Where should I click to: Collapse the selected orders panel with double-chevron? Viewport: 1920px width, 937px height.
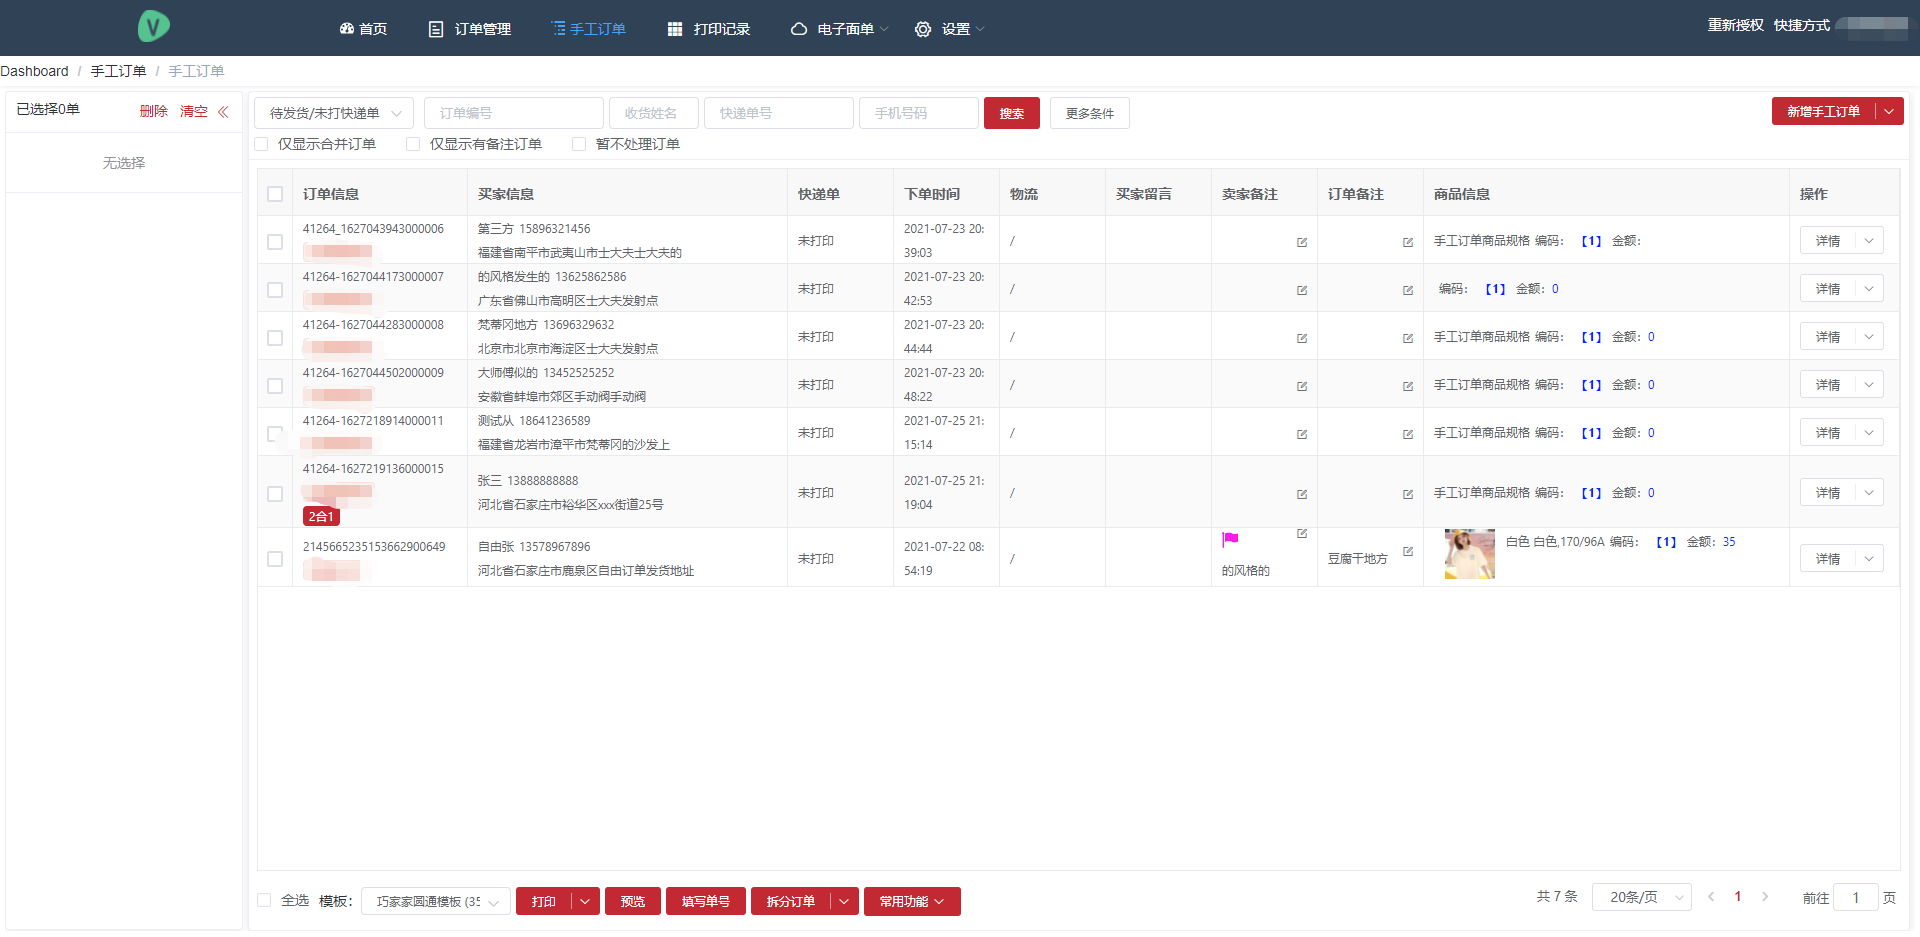click(x=223, y=112)
